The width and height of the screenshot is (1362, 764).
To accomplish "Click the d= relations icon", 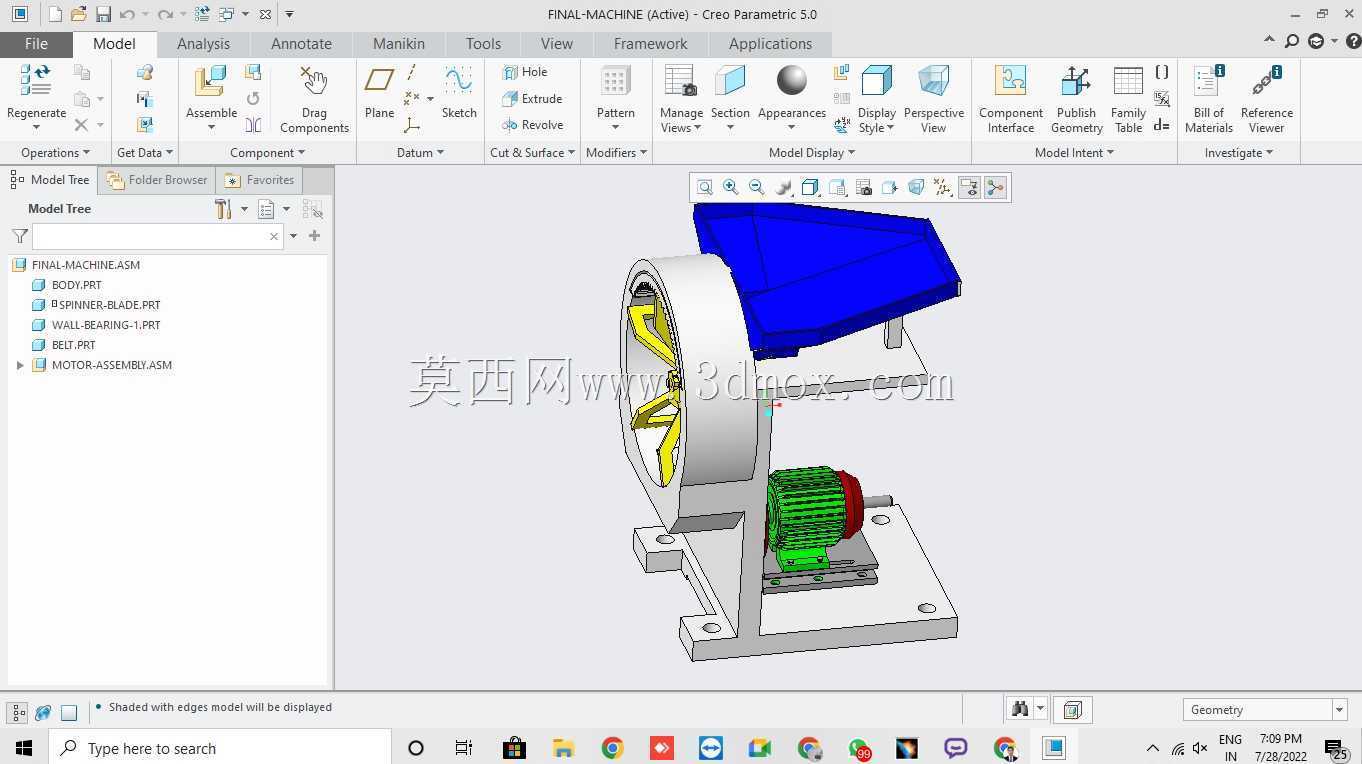I will click(x=1161, y=125).
